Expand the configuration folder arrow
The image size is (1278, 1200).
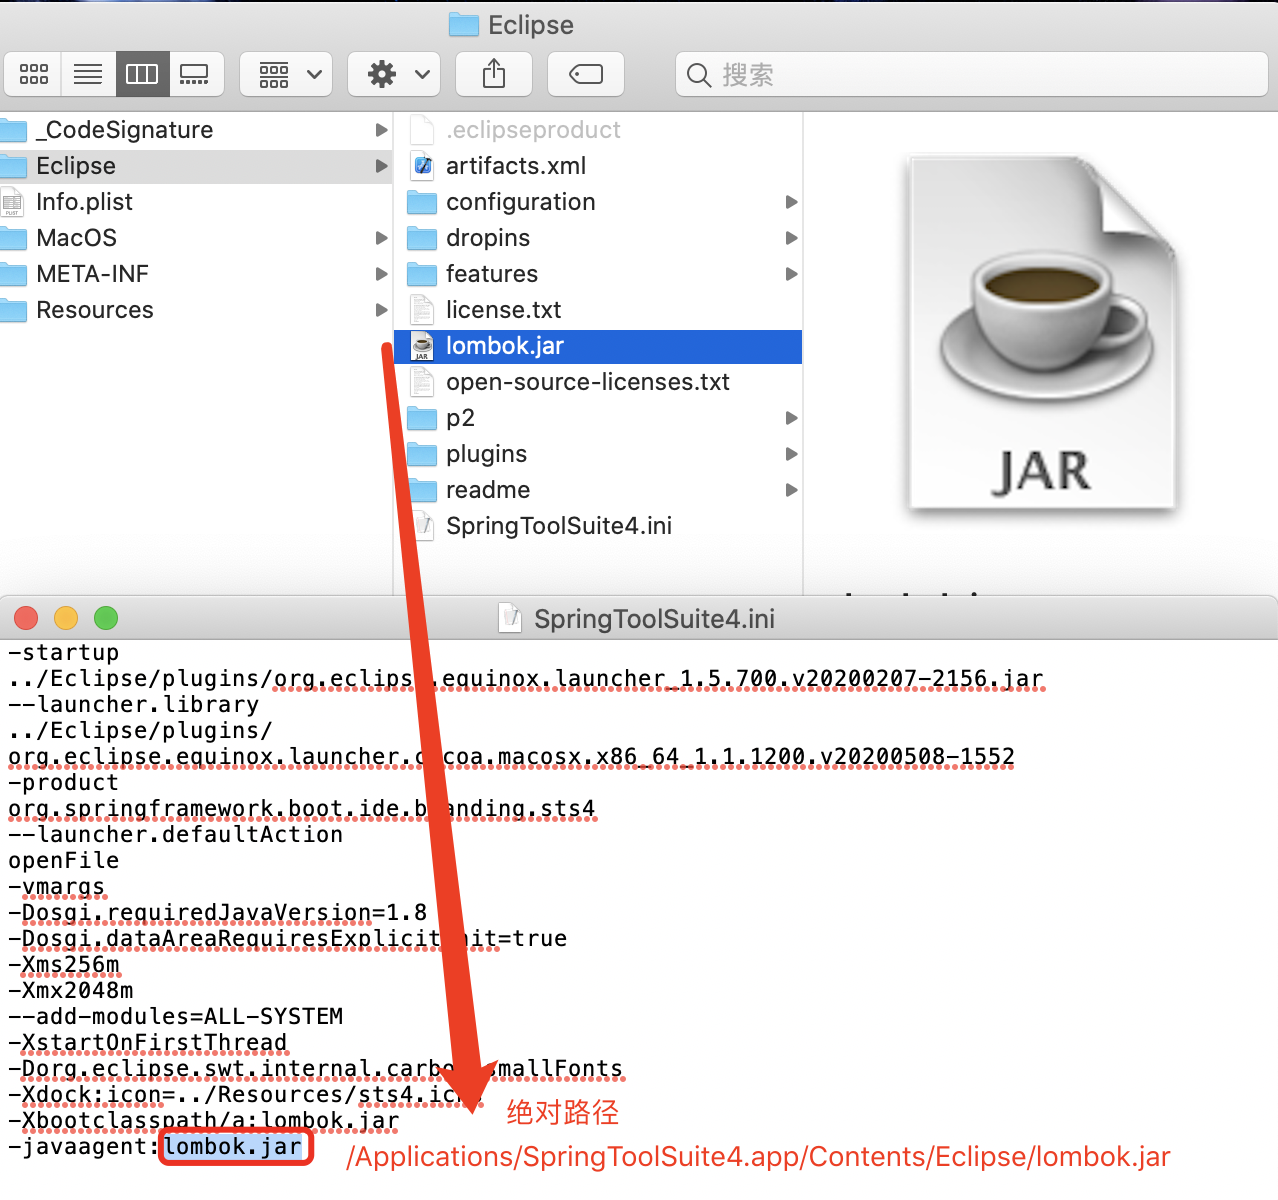[x=791, y=202]
